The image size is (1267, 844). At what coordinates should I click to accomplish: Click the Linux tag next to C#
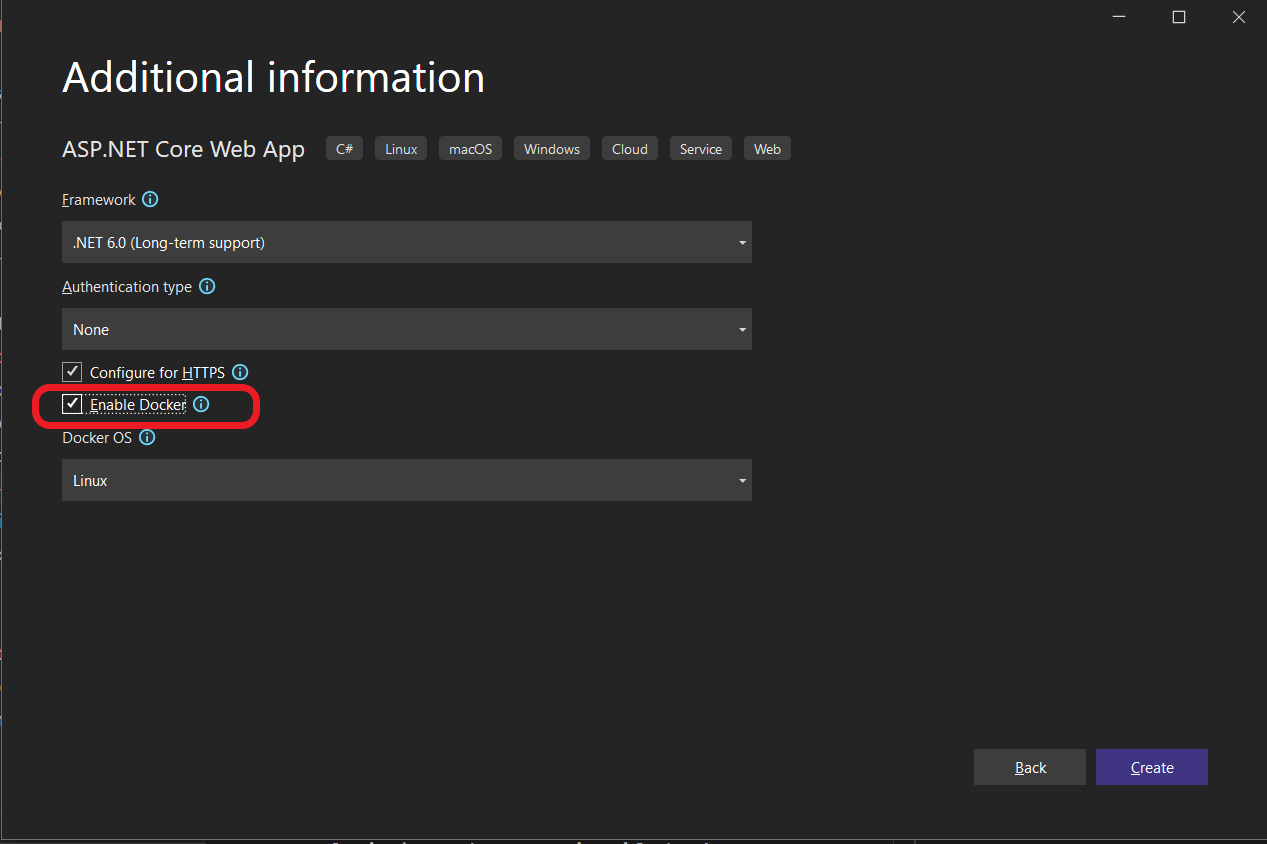click(400, 148)
